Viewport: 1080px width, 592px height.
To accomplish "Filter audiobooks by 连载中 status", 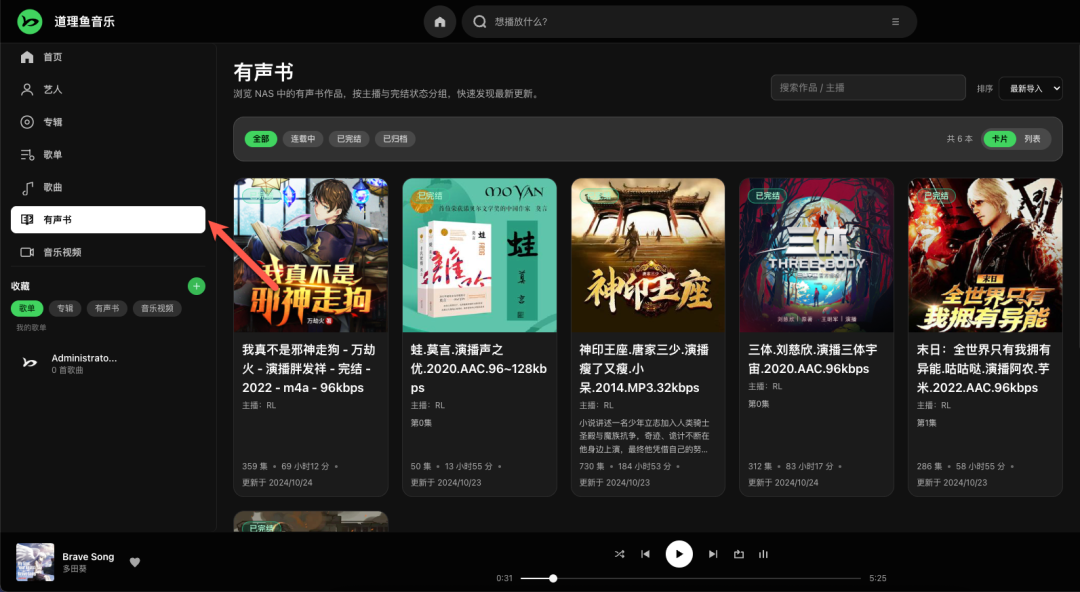I will [303, 139].
